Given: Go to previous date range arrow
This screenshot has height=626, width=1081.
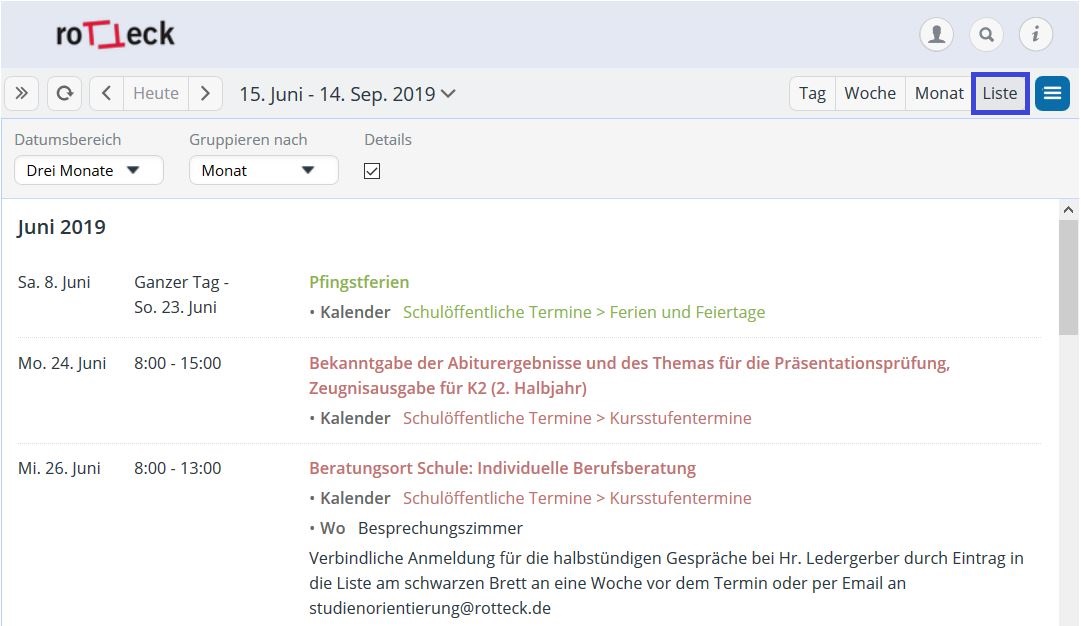Looking at the screenshot, I should coord(107,93).
